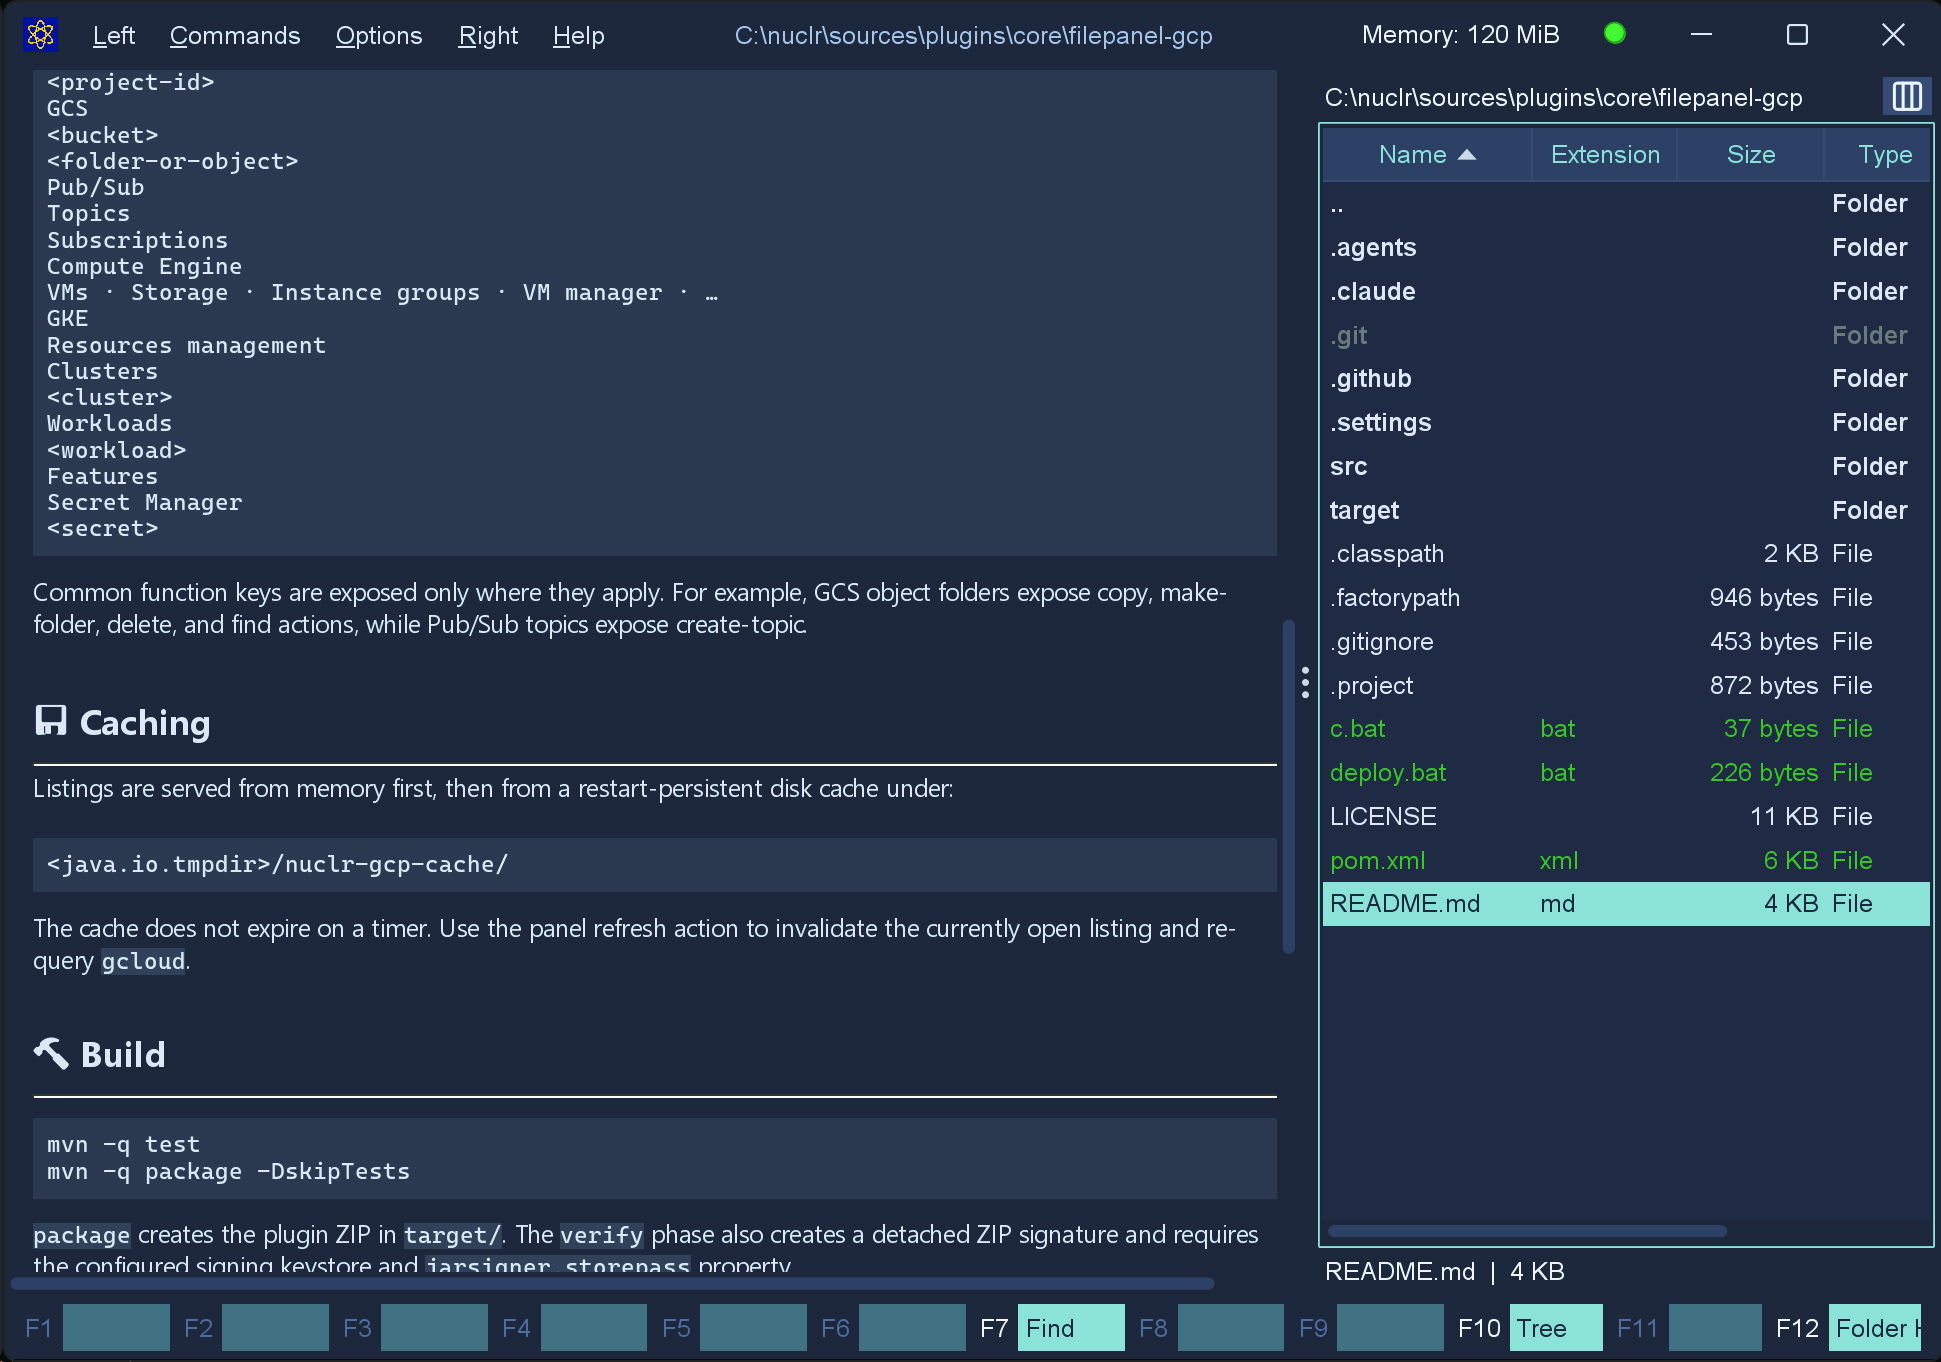Click the README viewer horizontal scrollbar
Image resolution: width=1941 pixels, height=1362 pixels.
tap(613, 1283)
